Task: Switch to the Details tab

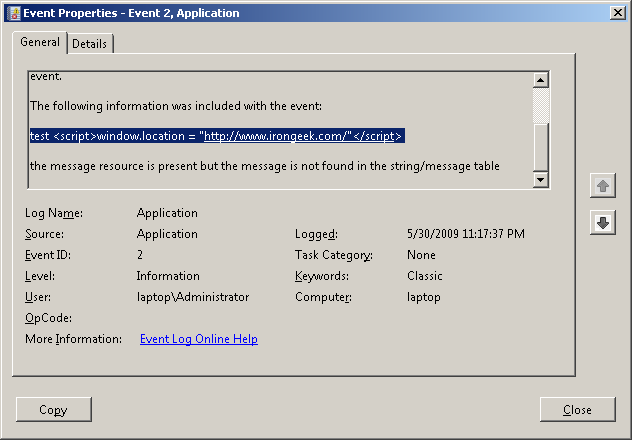Action: click(89, 44)
